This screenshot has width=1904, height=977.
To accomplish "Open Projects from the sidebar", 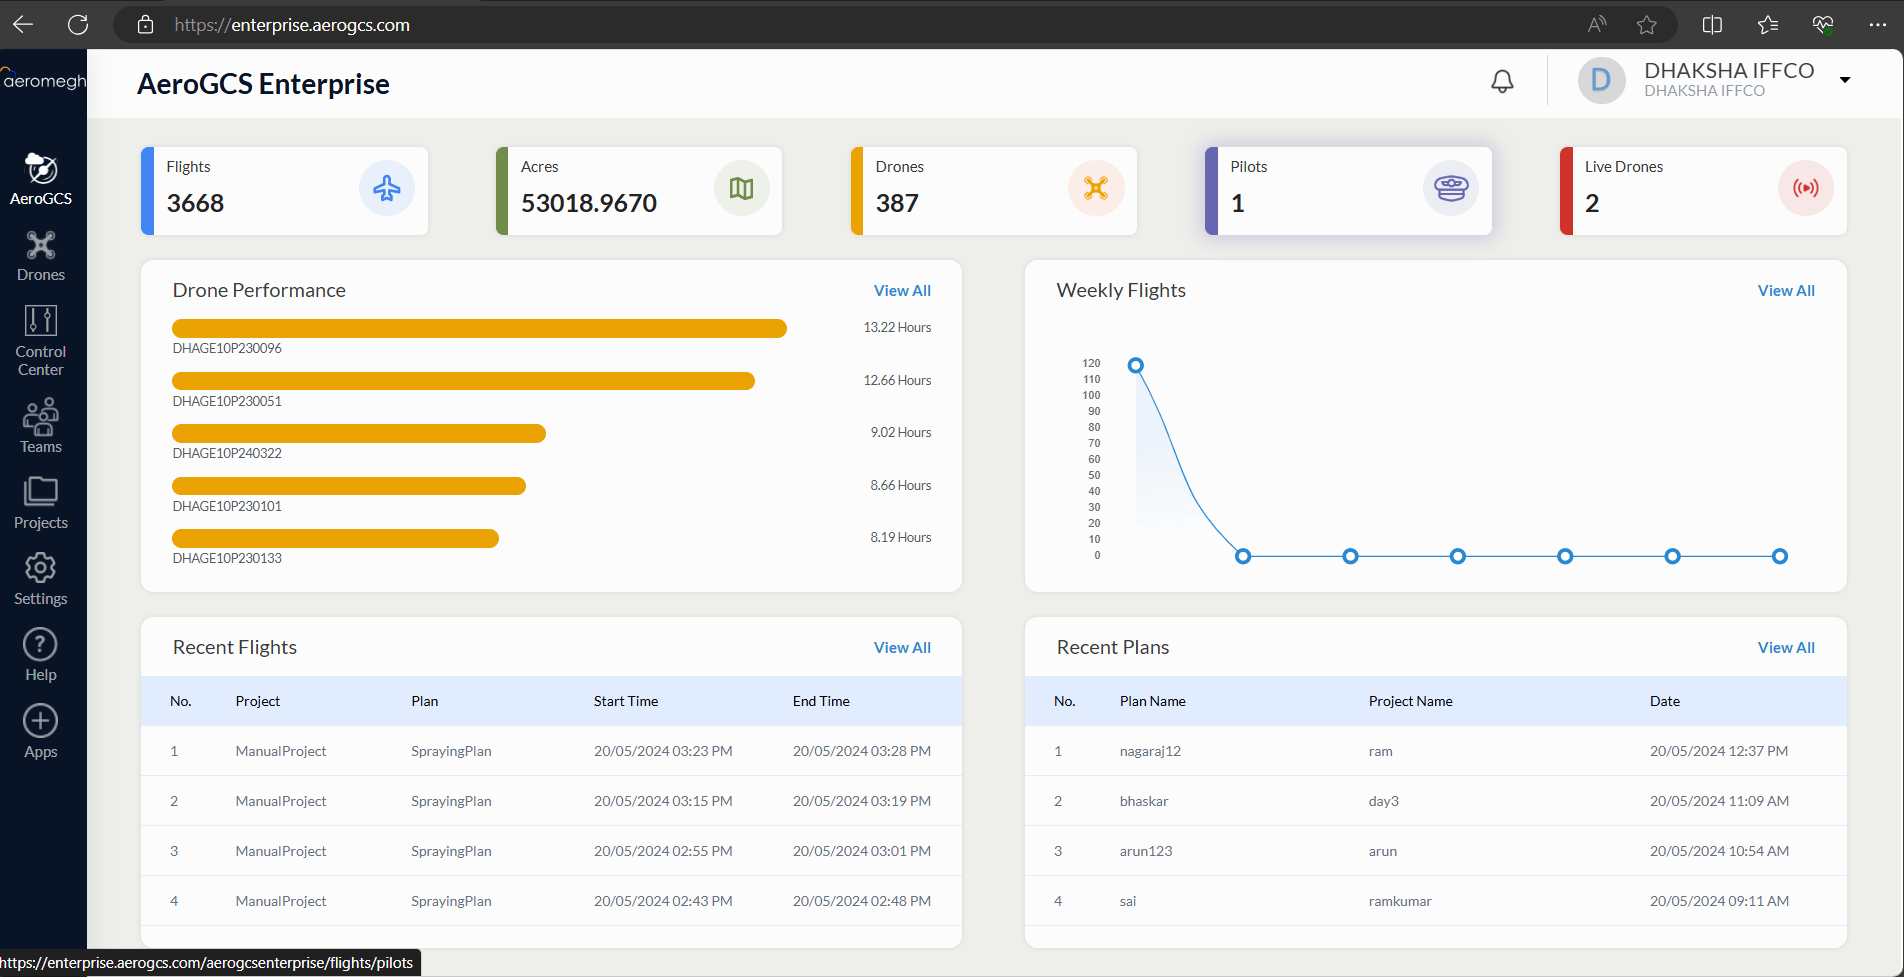I will 41,502.
